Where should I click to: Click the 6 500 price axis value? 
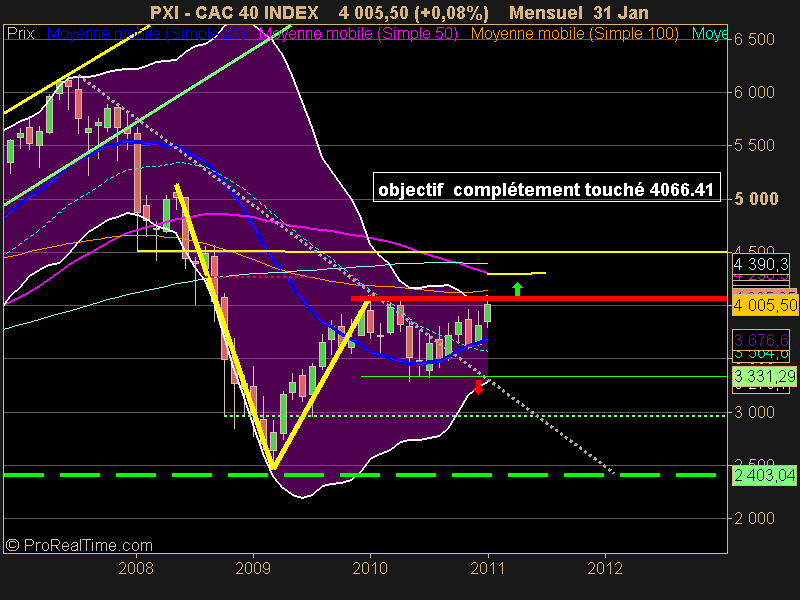[x=755, y=39]
